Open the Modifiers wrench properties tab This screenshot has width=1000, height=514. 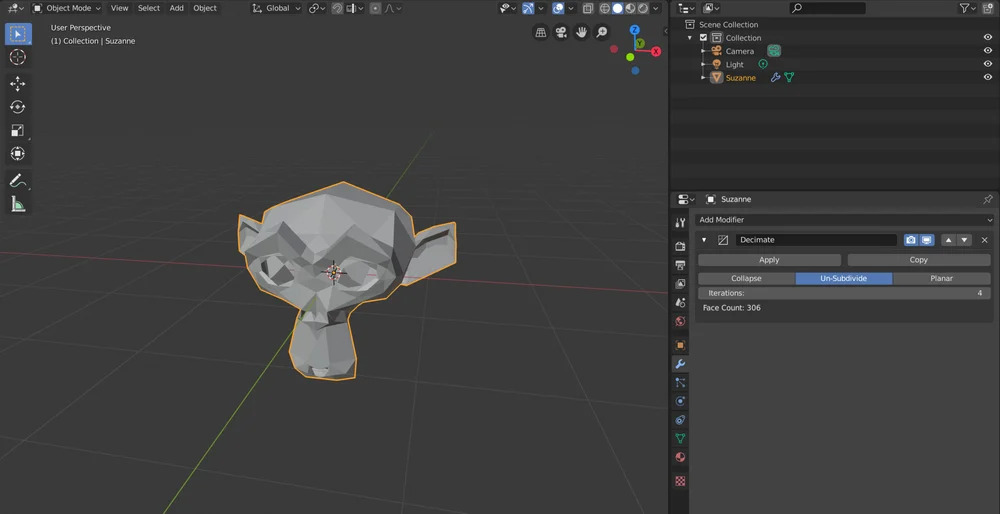680,364
